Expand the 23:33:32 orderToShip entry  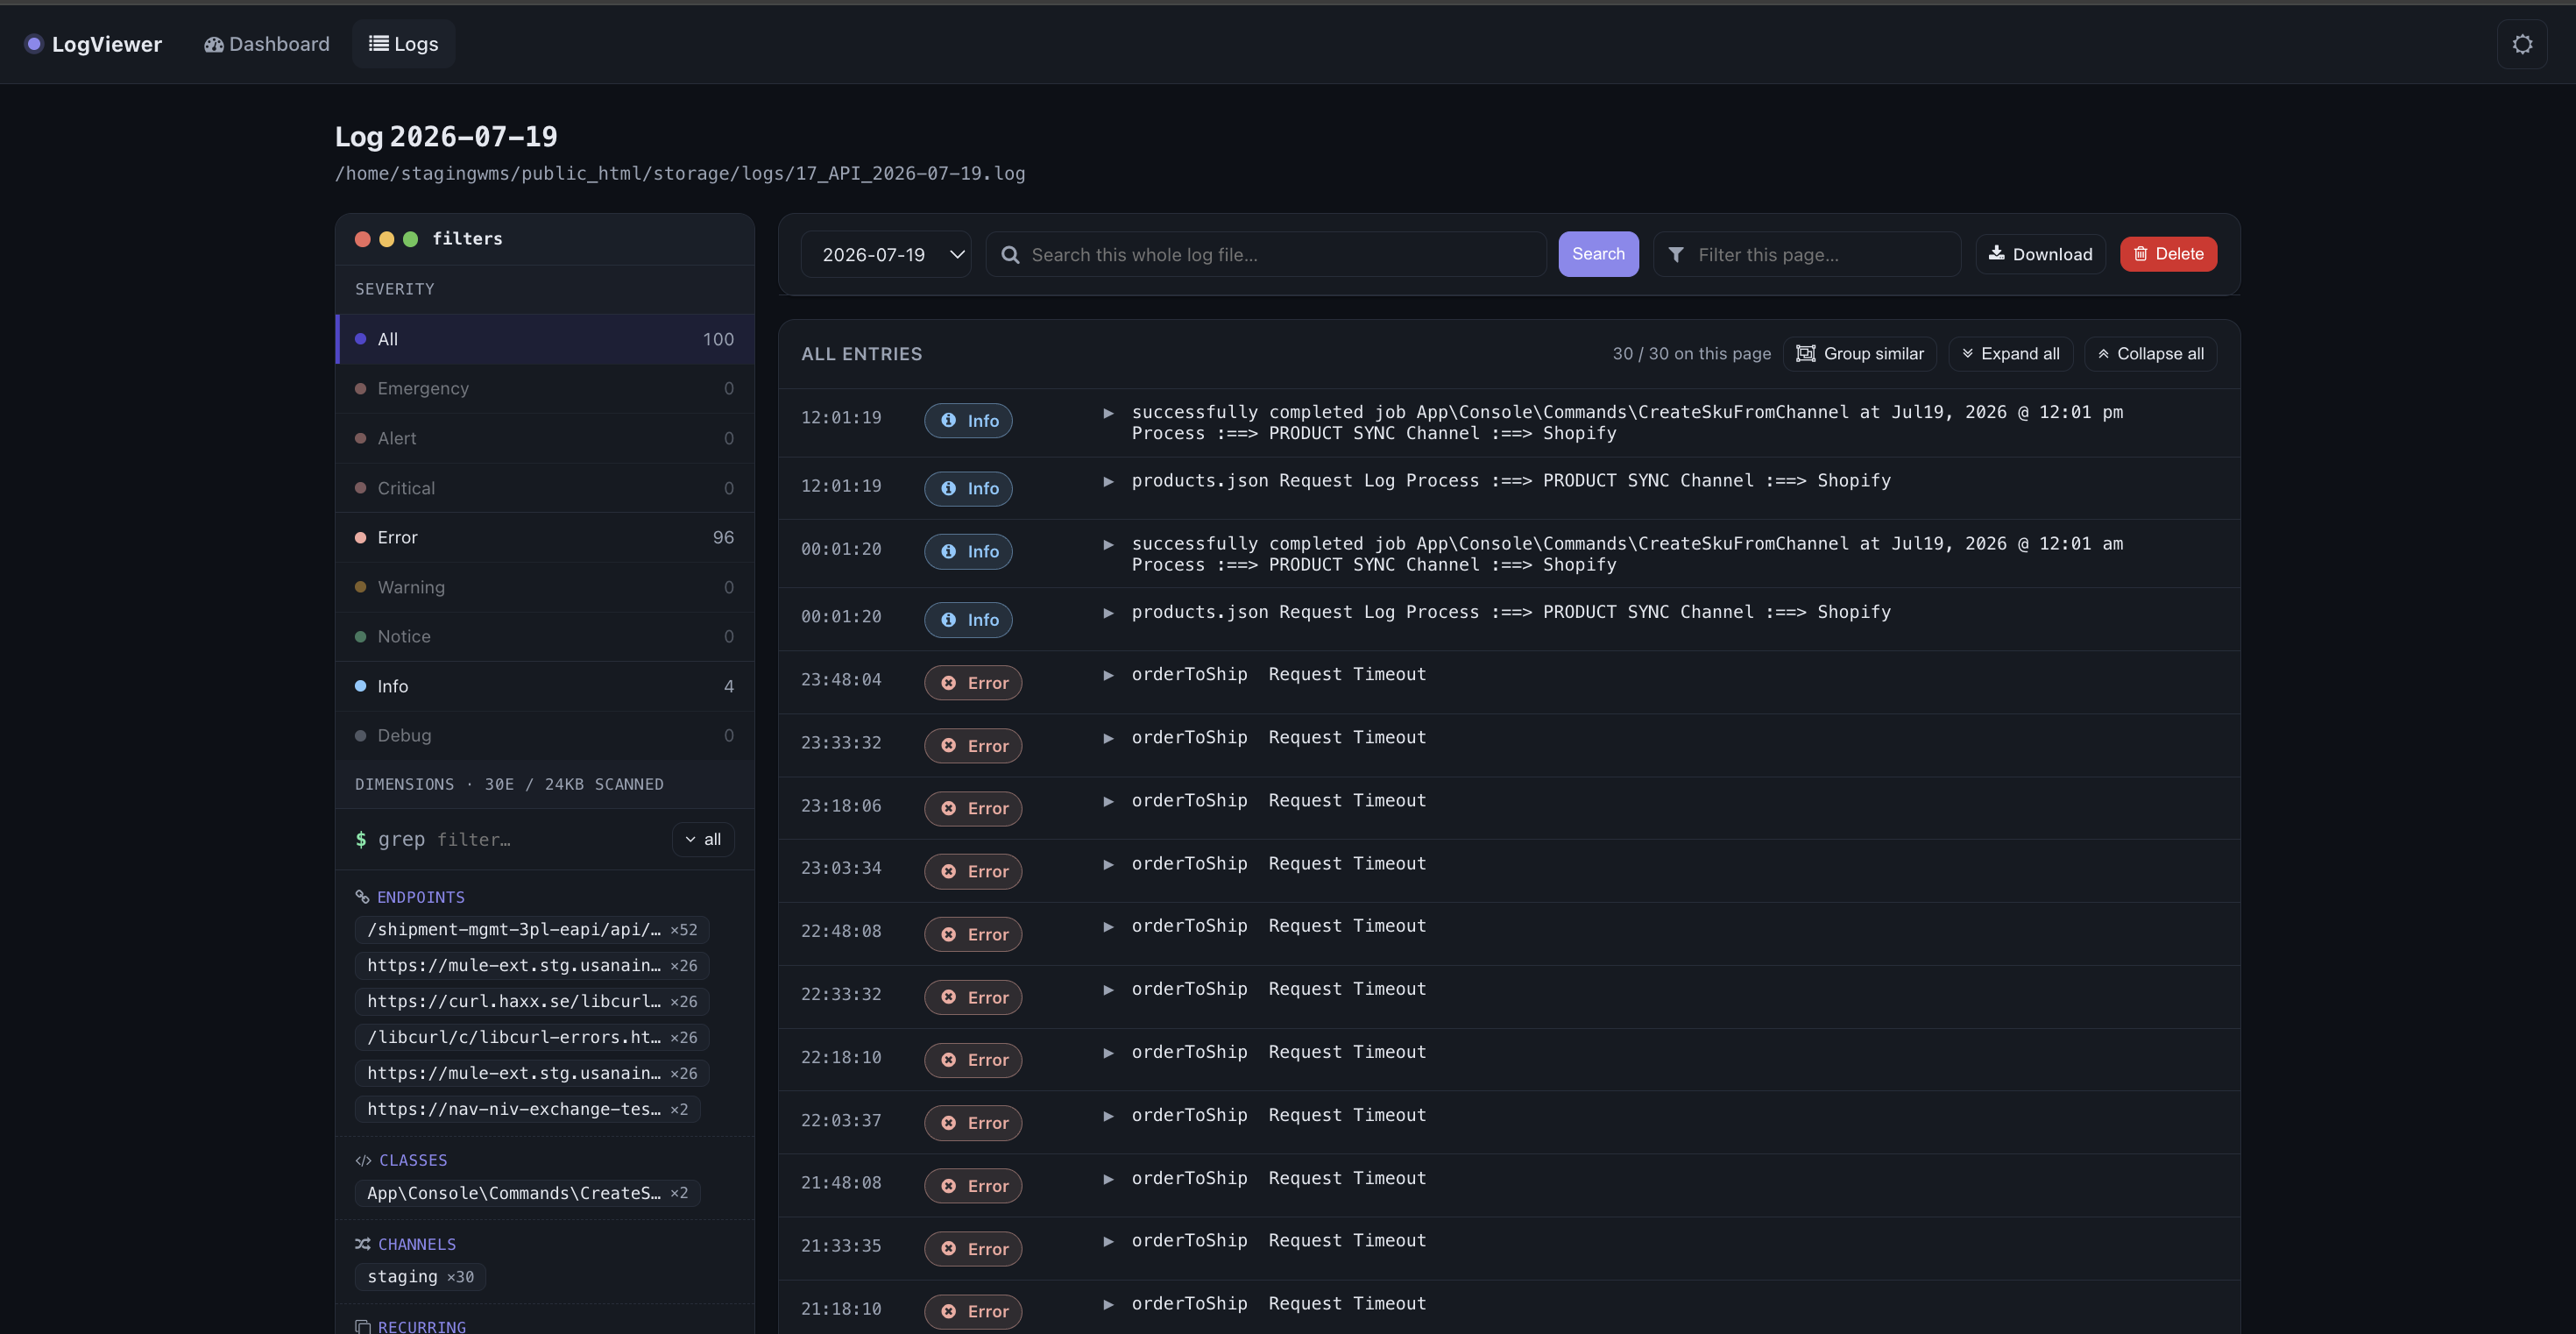(1108, 738)
